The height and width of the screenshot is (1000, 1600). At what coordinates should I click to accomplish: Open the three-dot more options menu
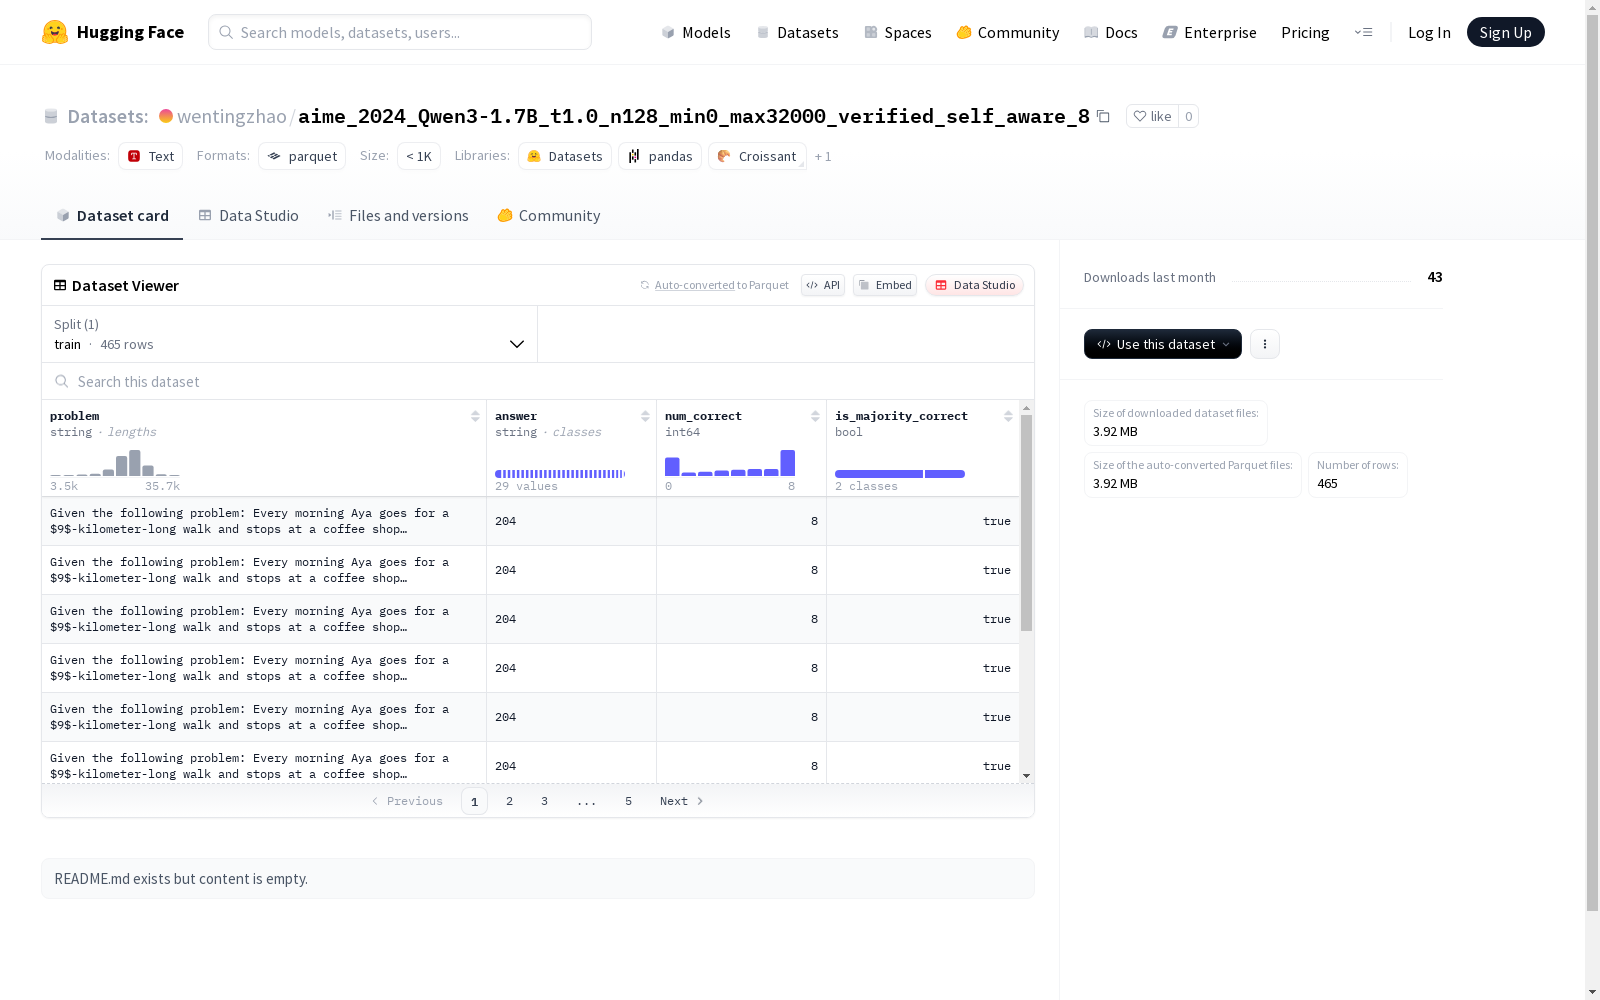[1265, 344]
